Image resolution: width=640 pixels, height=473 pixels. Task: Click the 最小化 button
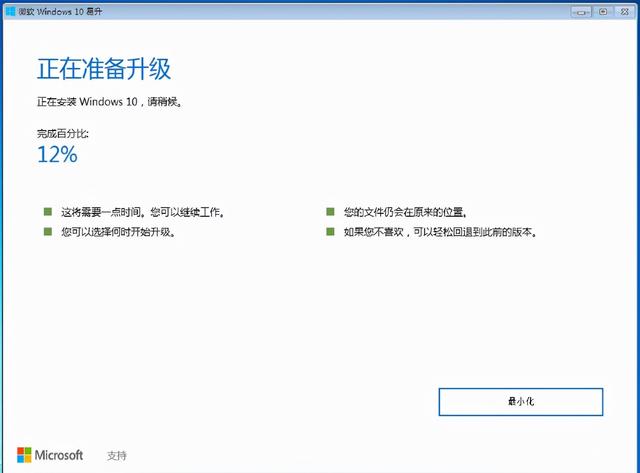[520, 402]
